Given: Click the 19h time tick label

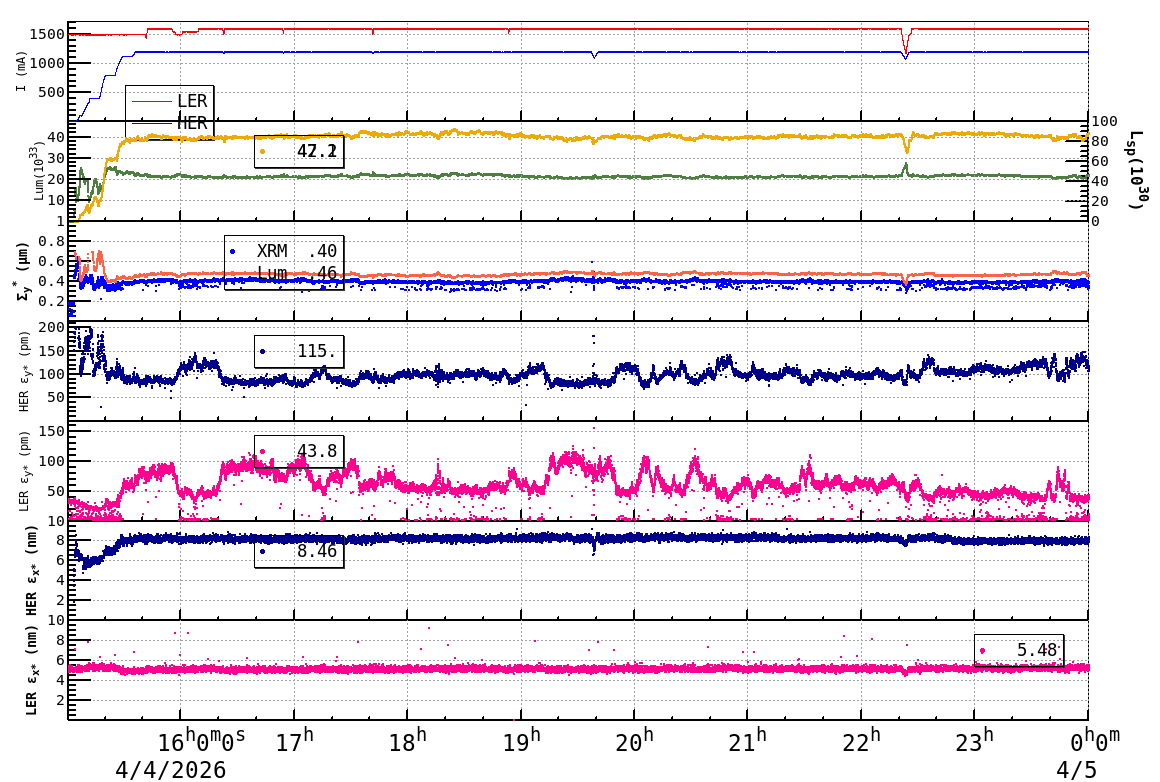Looking at the screenshot, I should pos(522,741).
